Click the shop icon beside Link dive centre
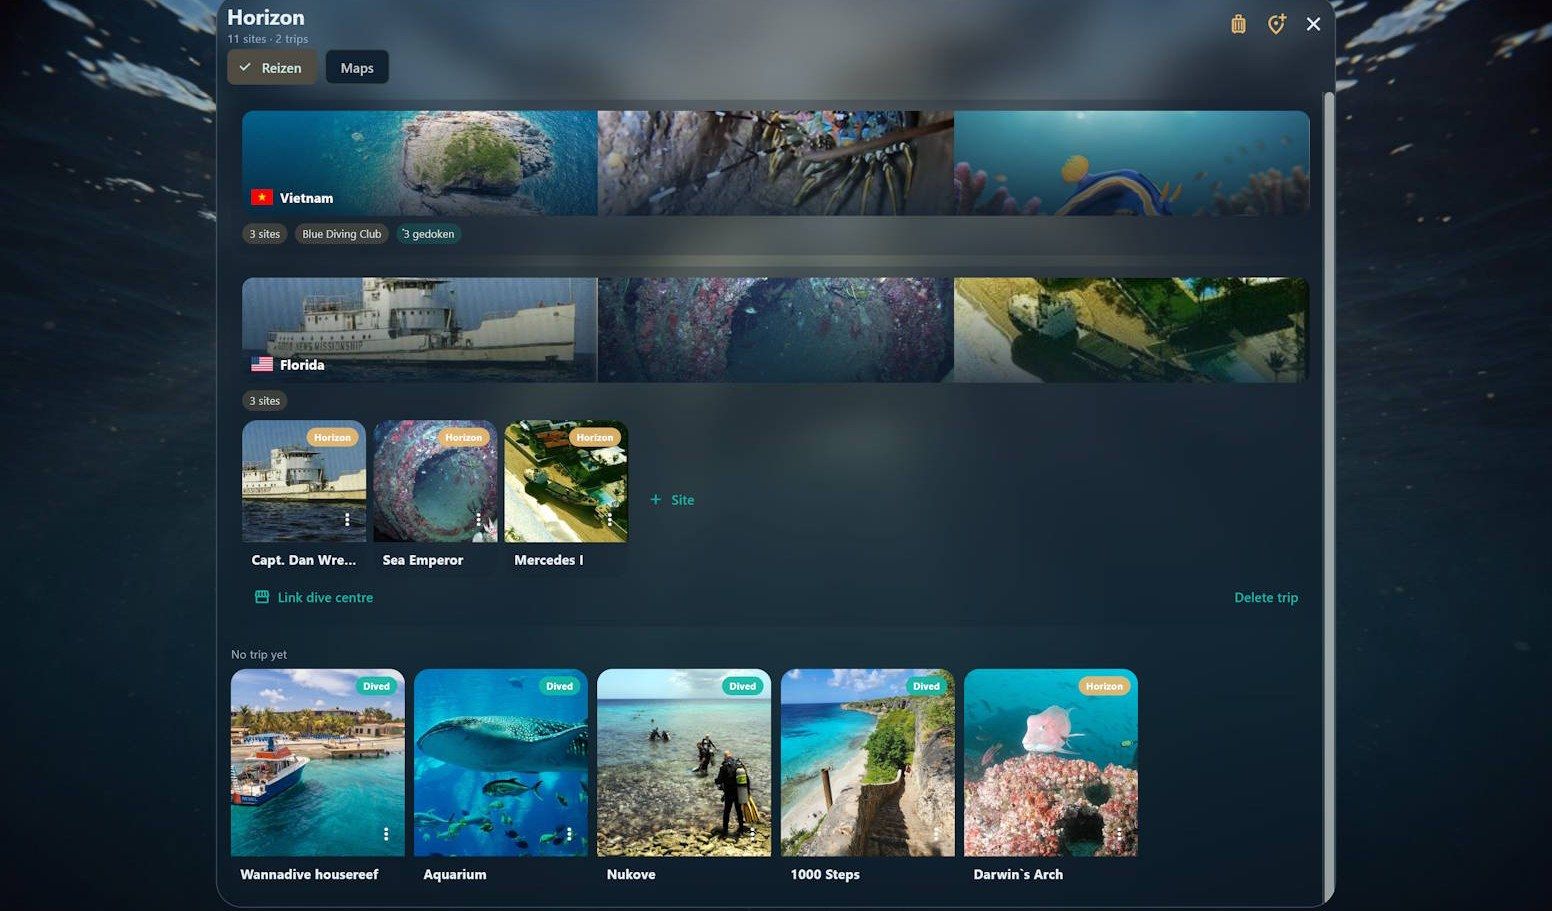Image resolution: width=1552 pixels, height=911 pixels. (x=262, y=597)
